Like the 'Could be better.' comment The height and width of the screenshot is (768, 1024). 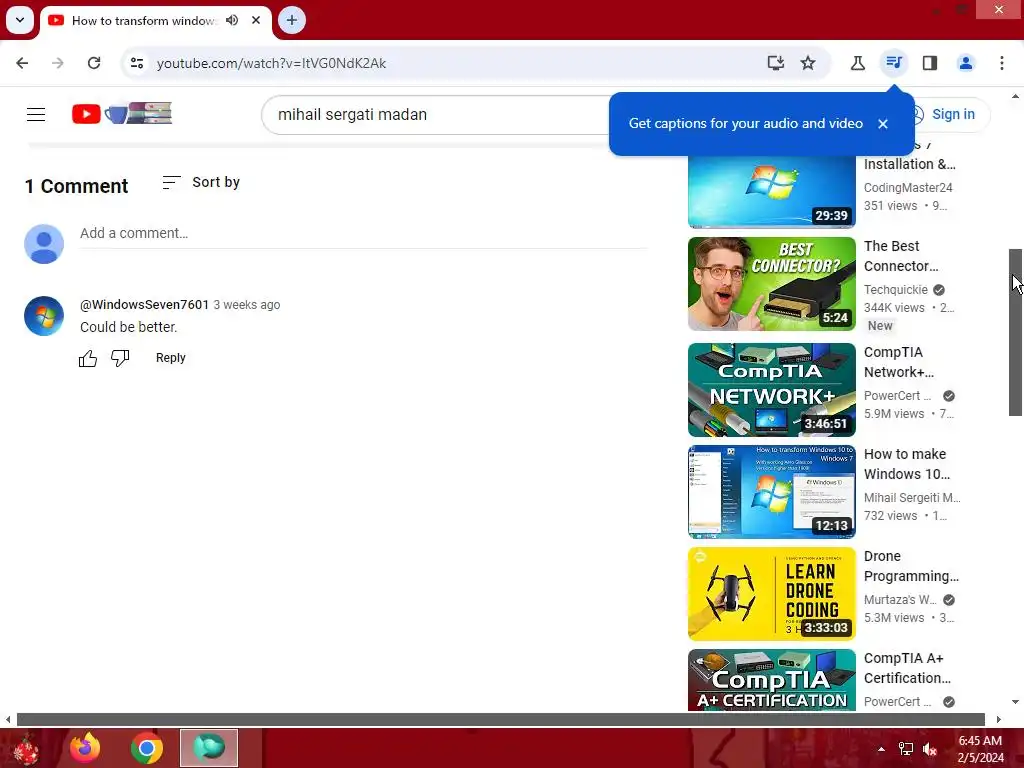[x=88, y=358]
